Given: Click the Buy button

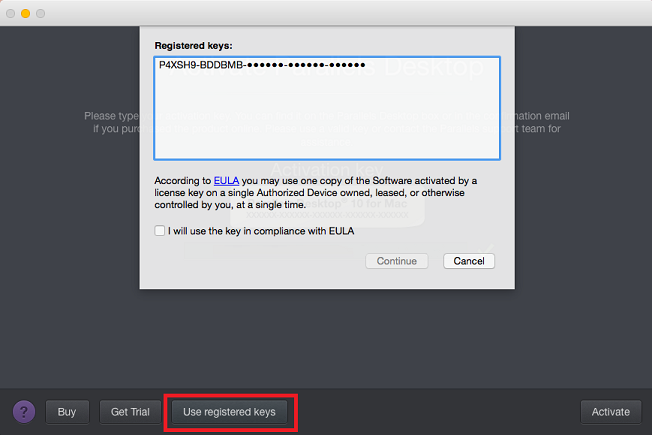Looking at the screenshot, I should [x=67, y=412].
